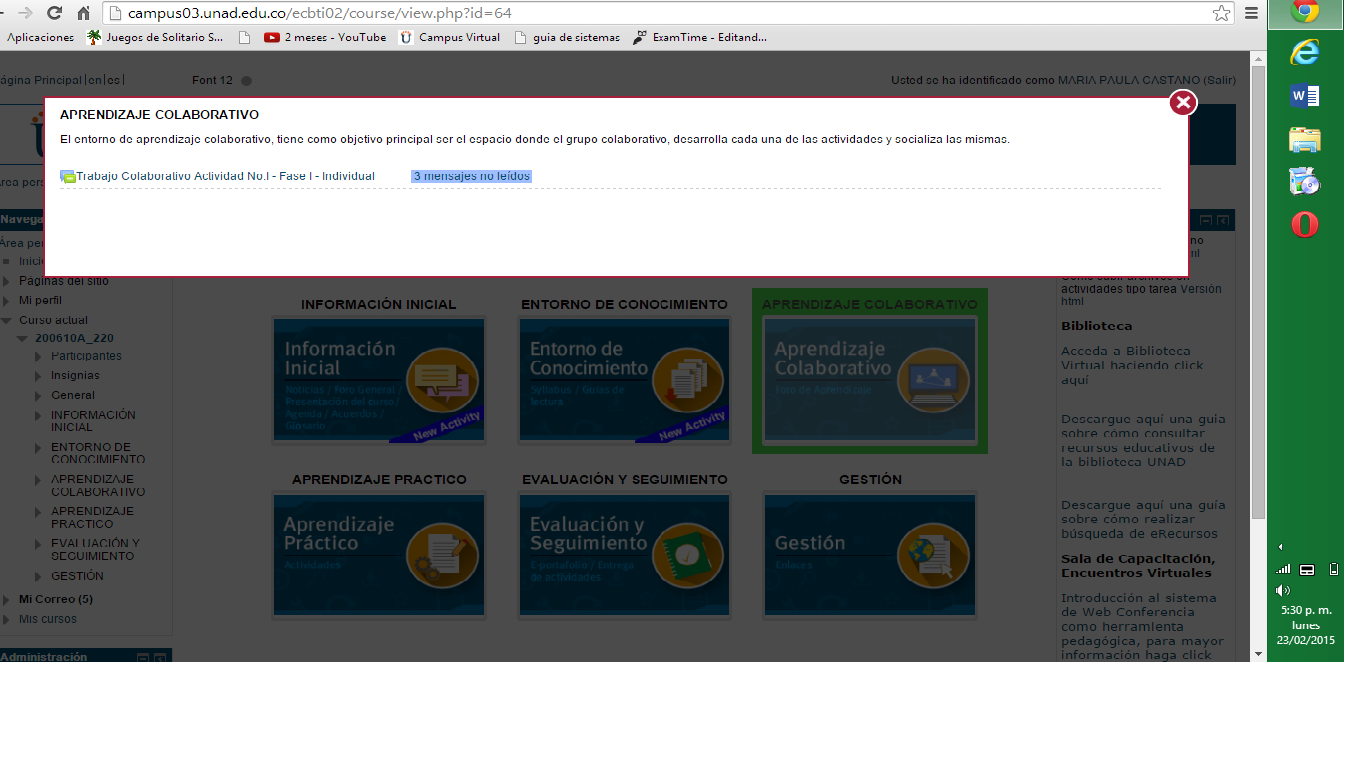The width and height of the screenshot is (1366, 768).
Task: Go forward with the browser arrow
Action: pyautogui.click(x=26, y=13)
